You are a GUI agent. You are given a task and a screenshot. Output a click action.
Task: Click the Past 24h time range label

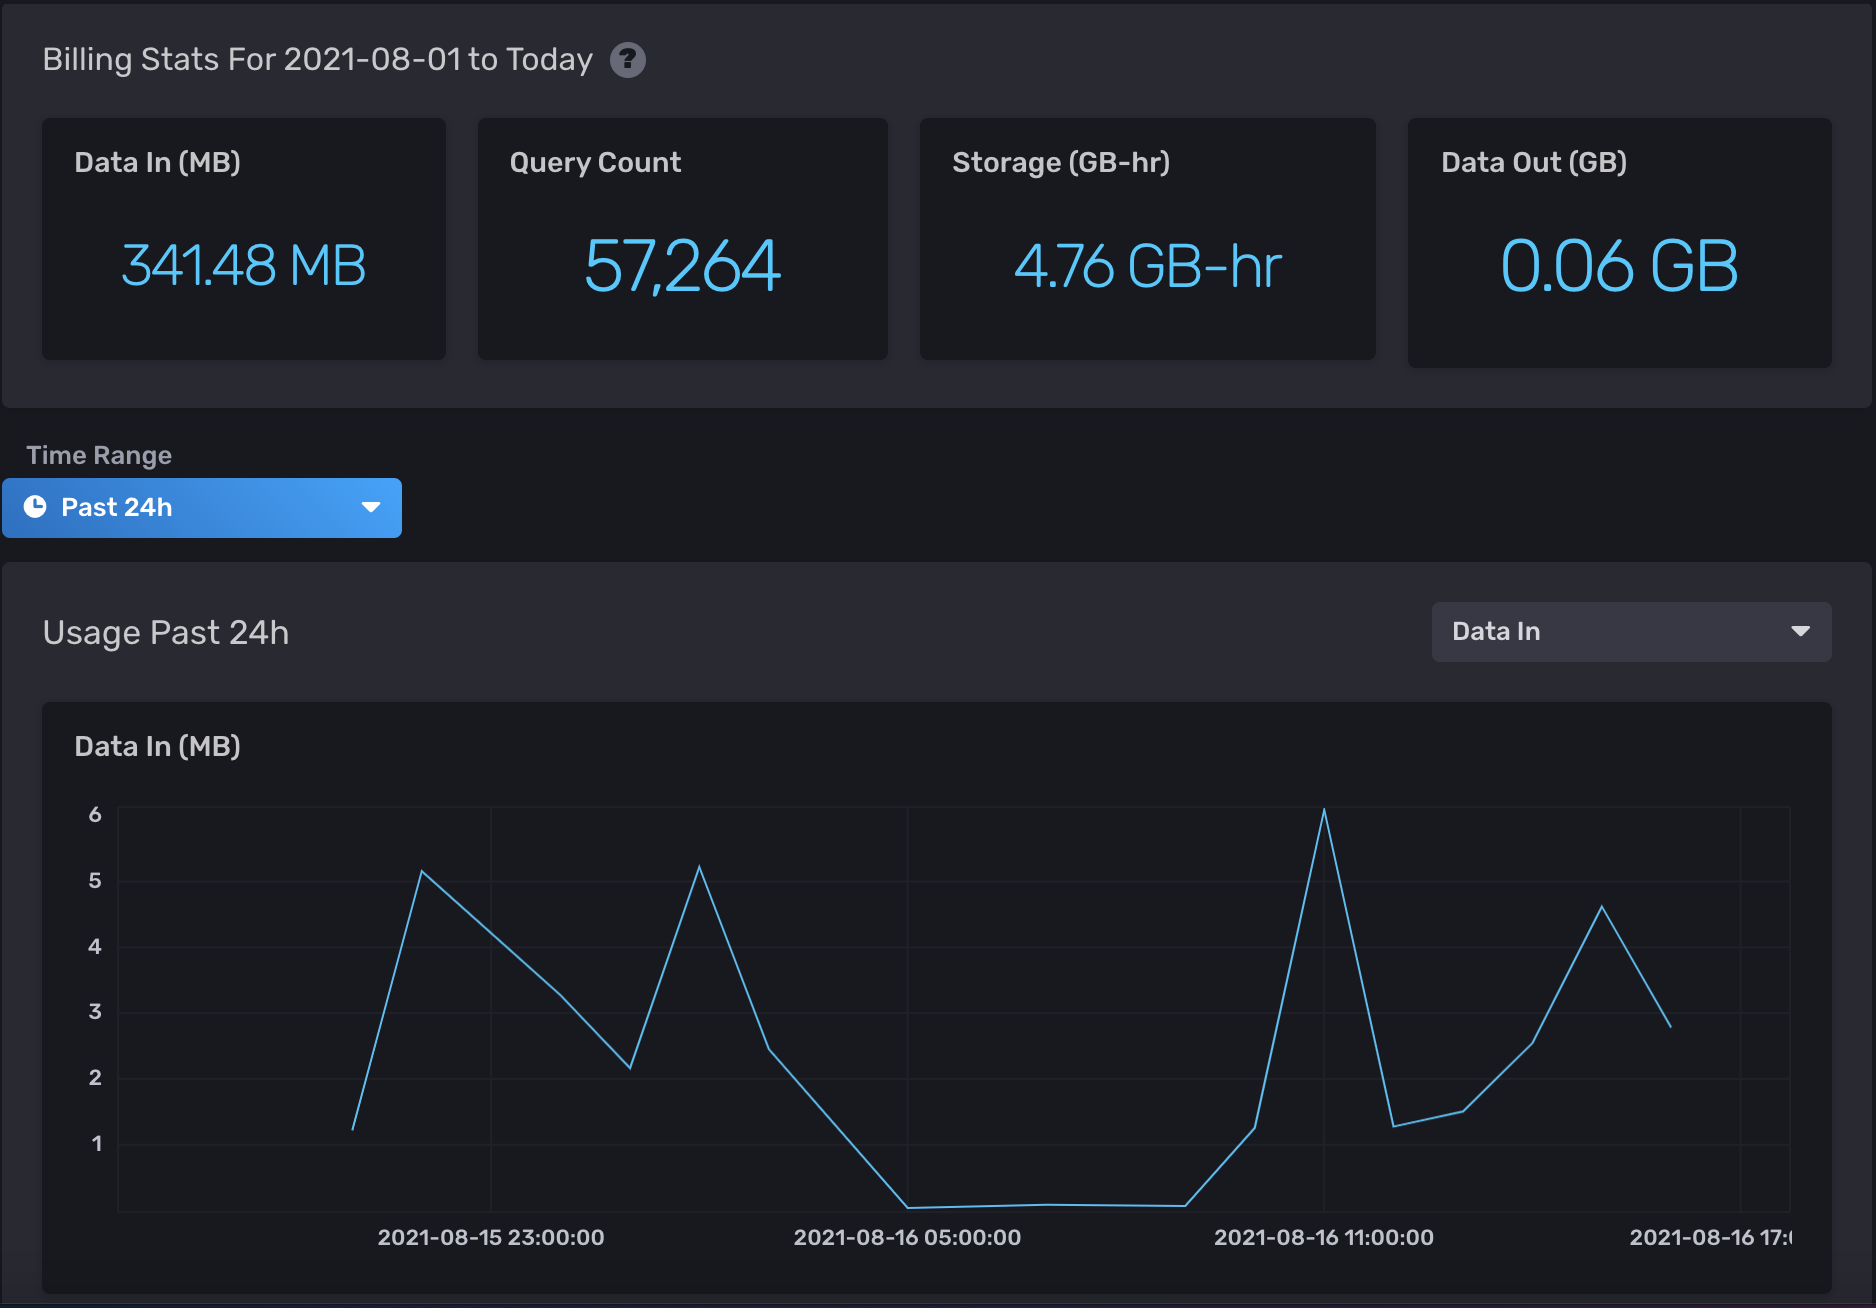click(x=117, y=507)
